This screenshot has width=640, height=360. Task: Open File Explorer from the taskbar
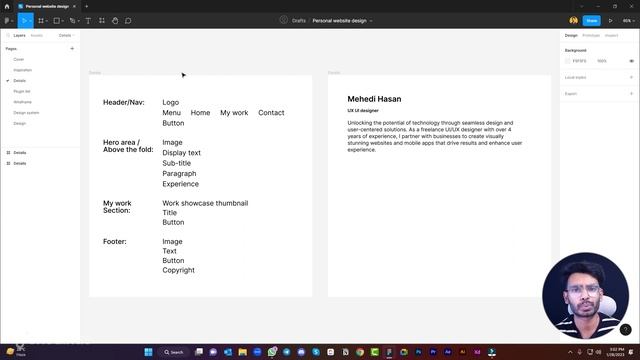click(242, 352)
